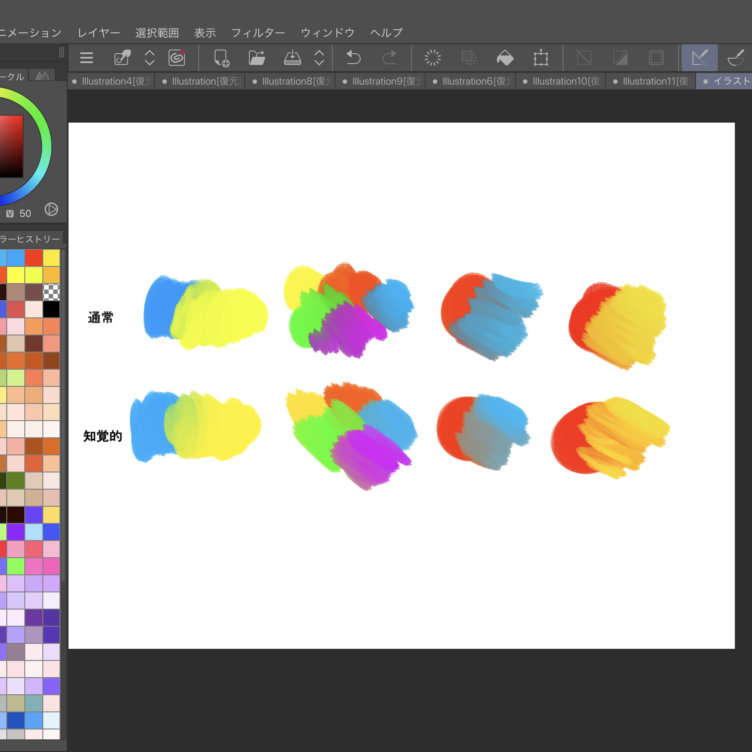752x752 pixels.
Task: Open the フィルター menu
Action: tap(258, 33)
